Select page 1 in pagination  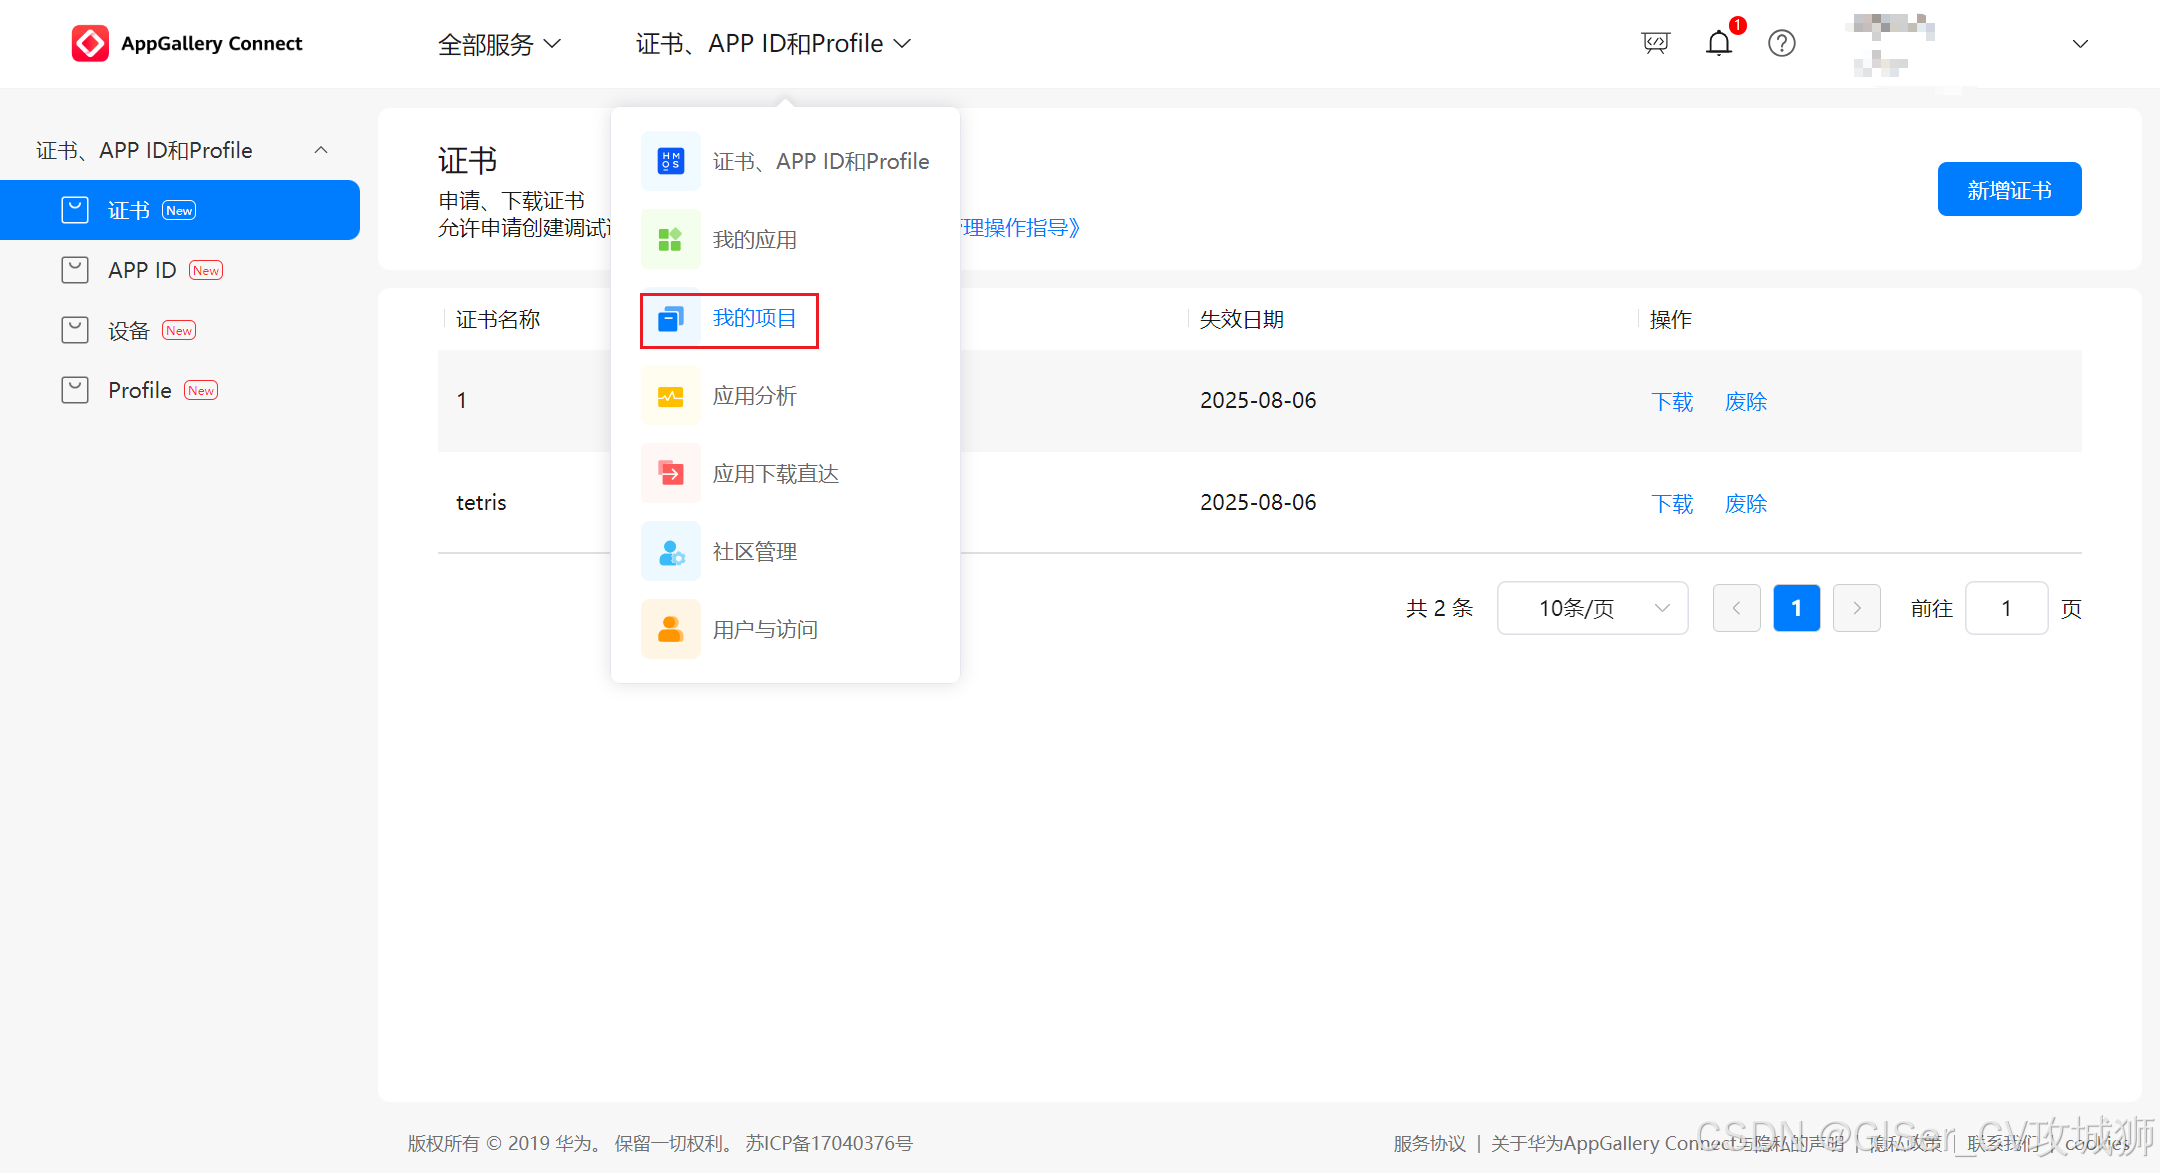point(1797,608)
